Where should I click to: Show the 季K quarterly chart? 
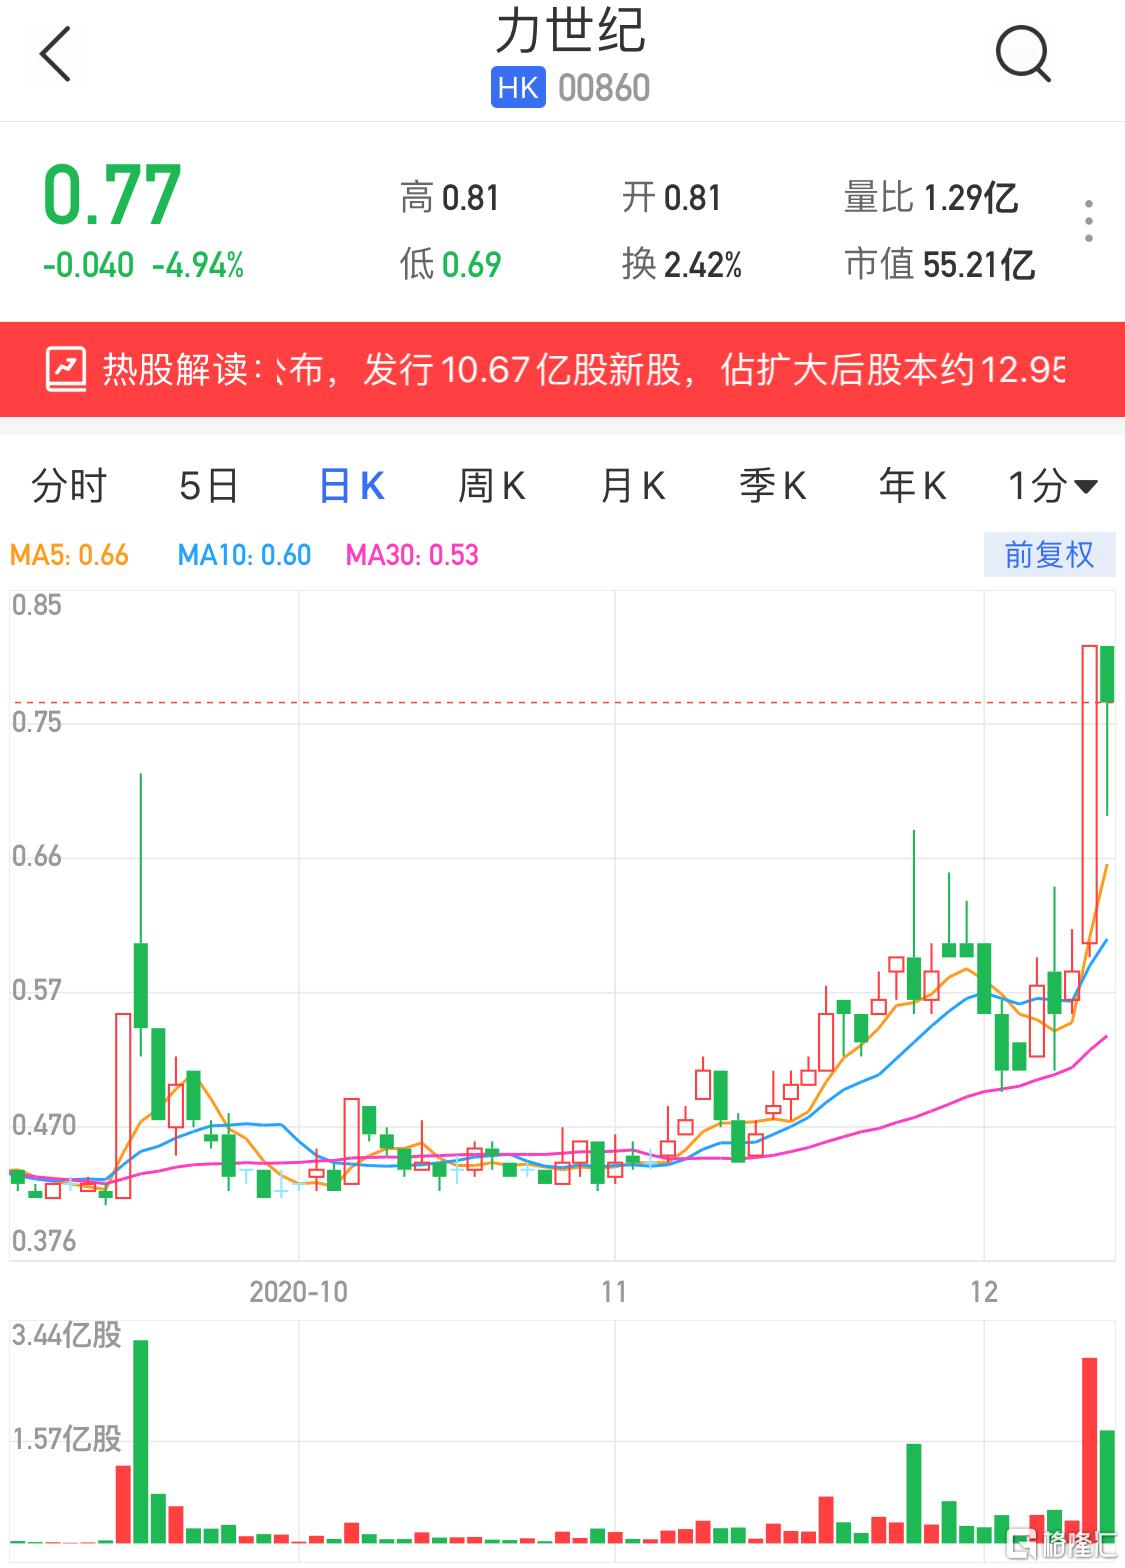[x=772, y=487]
